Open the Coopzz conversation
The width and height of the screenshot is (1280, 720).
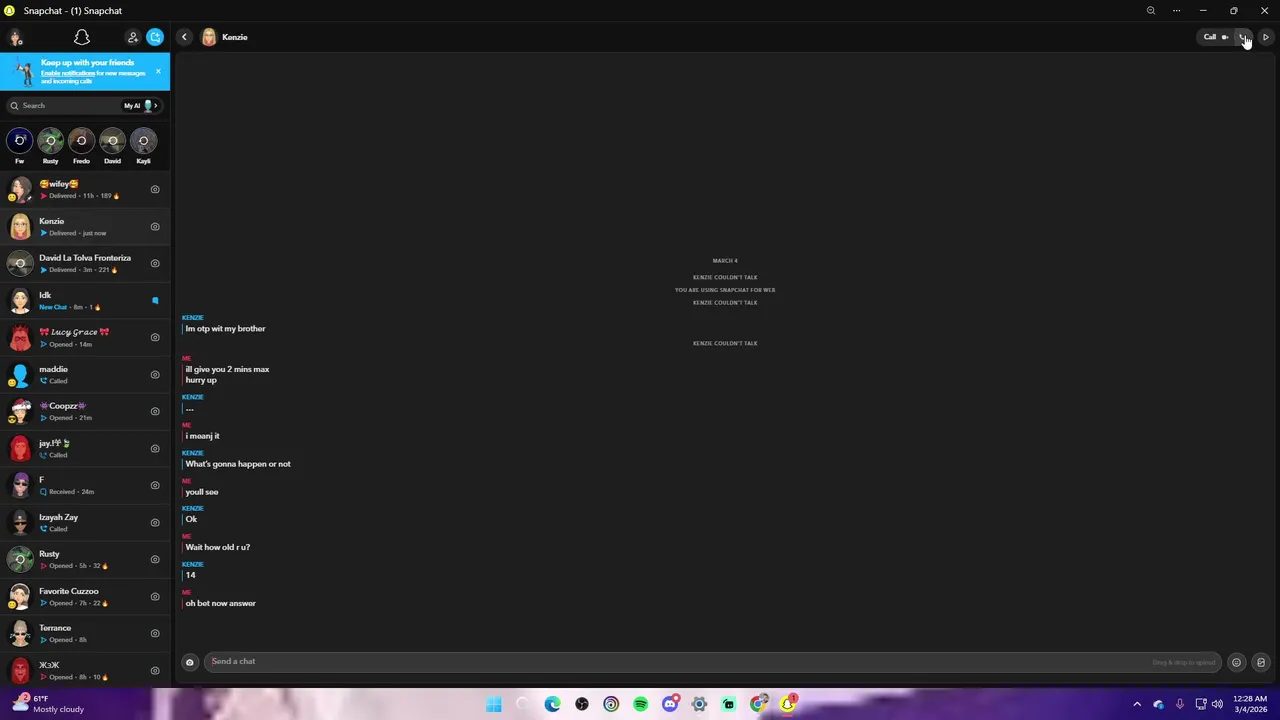click(85, 411)
